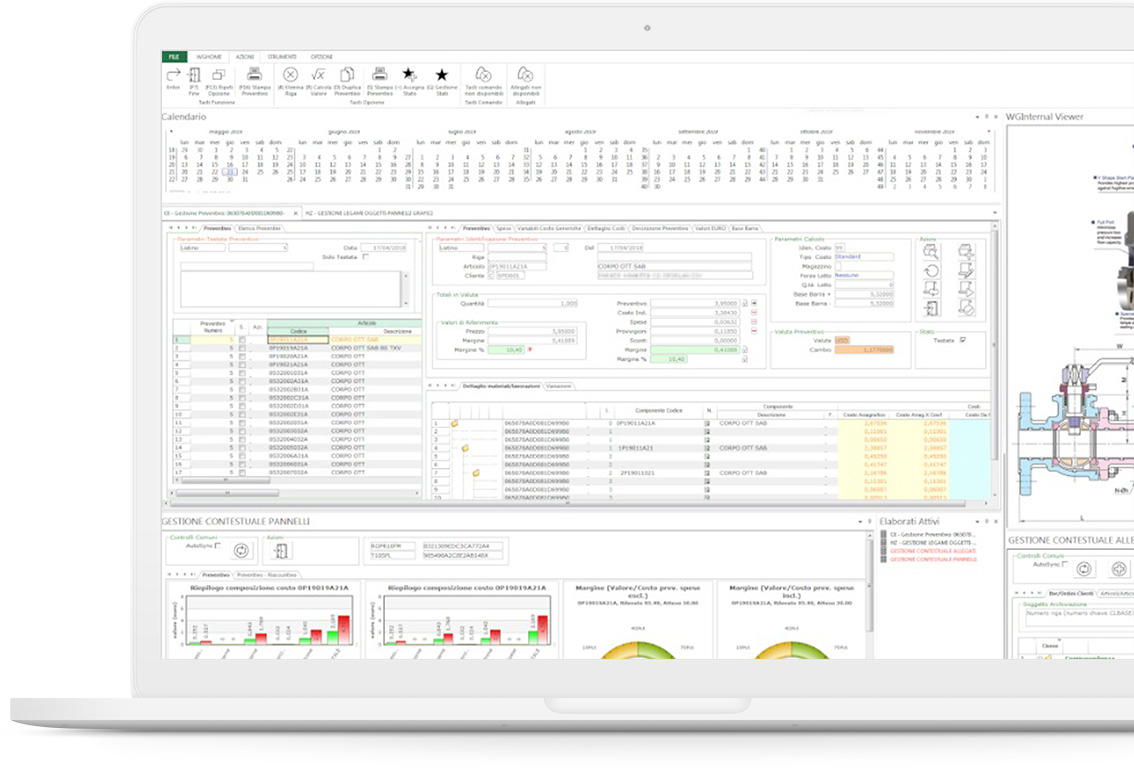The width and height of the screenshot is (1134, 768).
Task: Click Tasti comando non disponibili icon
Action: 483,74
